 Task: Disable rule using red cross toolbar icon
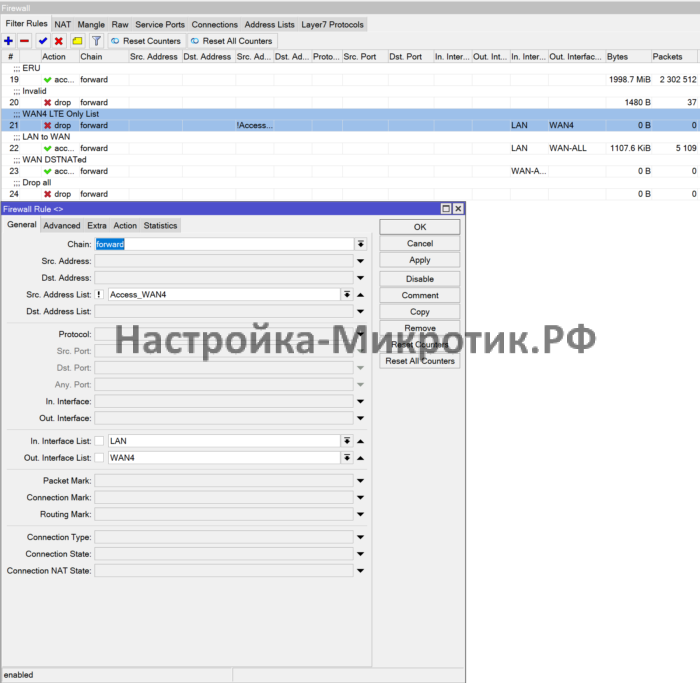pos(58,41)
